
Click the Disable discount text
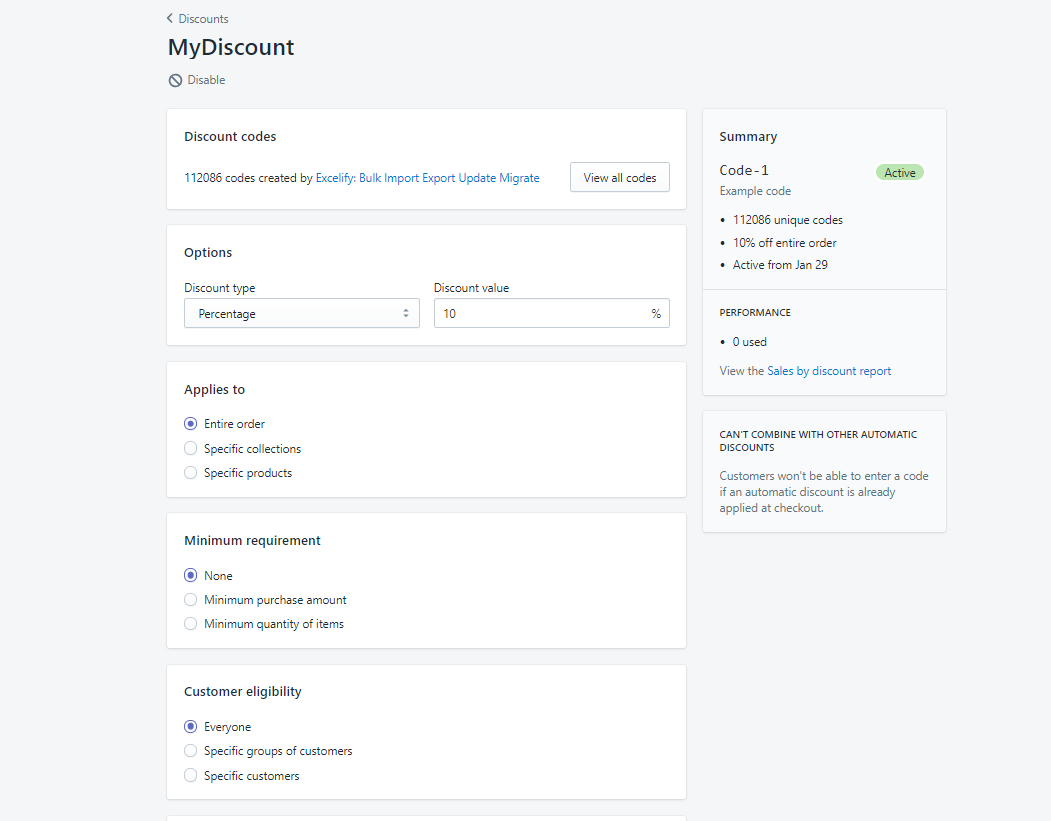[206, 80]
